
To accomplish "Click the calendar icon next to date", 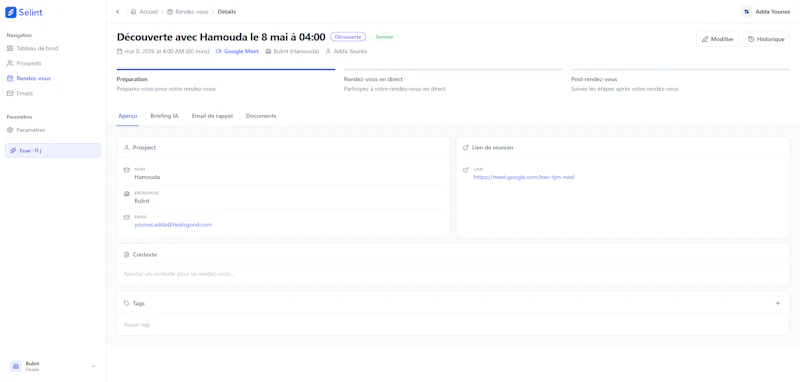I will 119,52.
